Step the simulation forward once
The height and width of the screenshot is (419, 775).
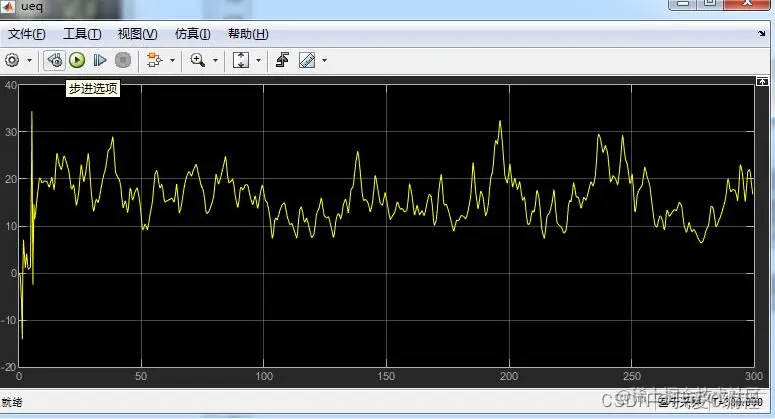(x=100, y=60)
